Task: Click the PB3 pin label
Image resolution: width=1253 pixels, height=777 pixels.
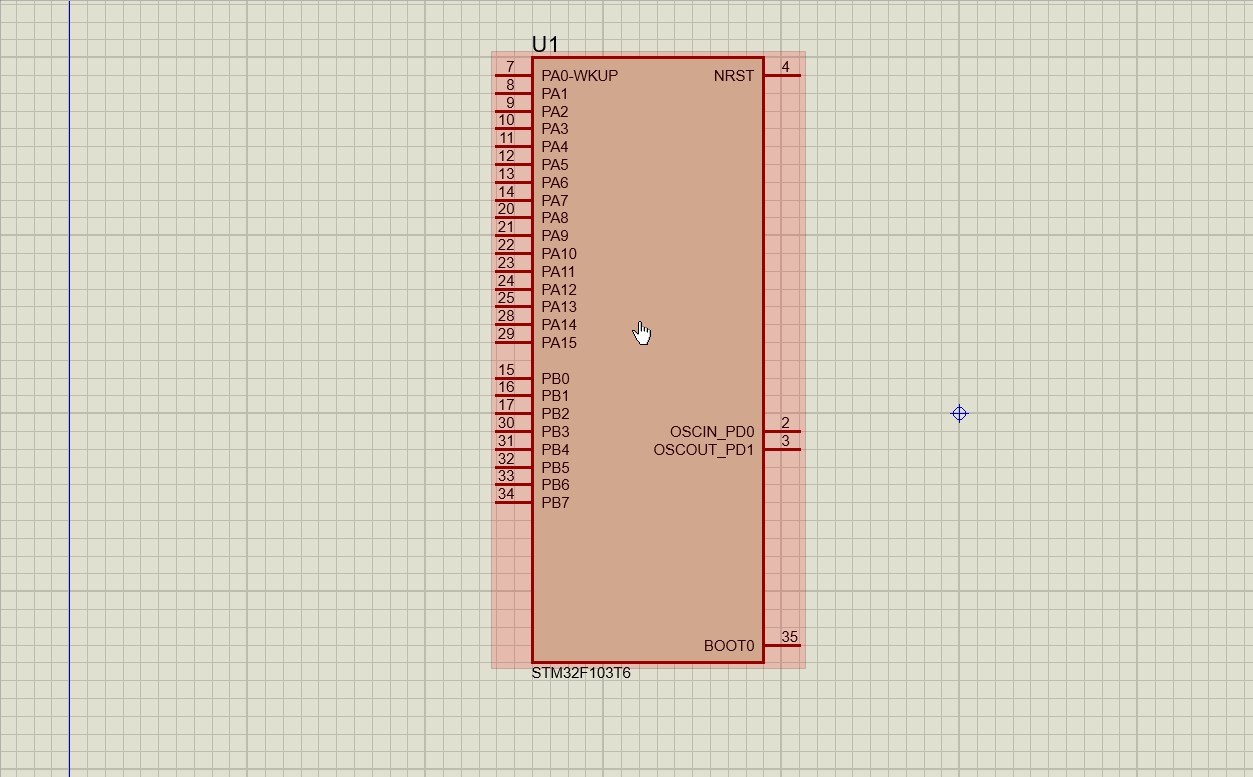Action: click(555, 432)
